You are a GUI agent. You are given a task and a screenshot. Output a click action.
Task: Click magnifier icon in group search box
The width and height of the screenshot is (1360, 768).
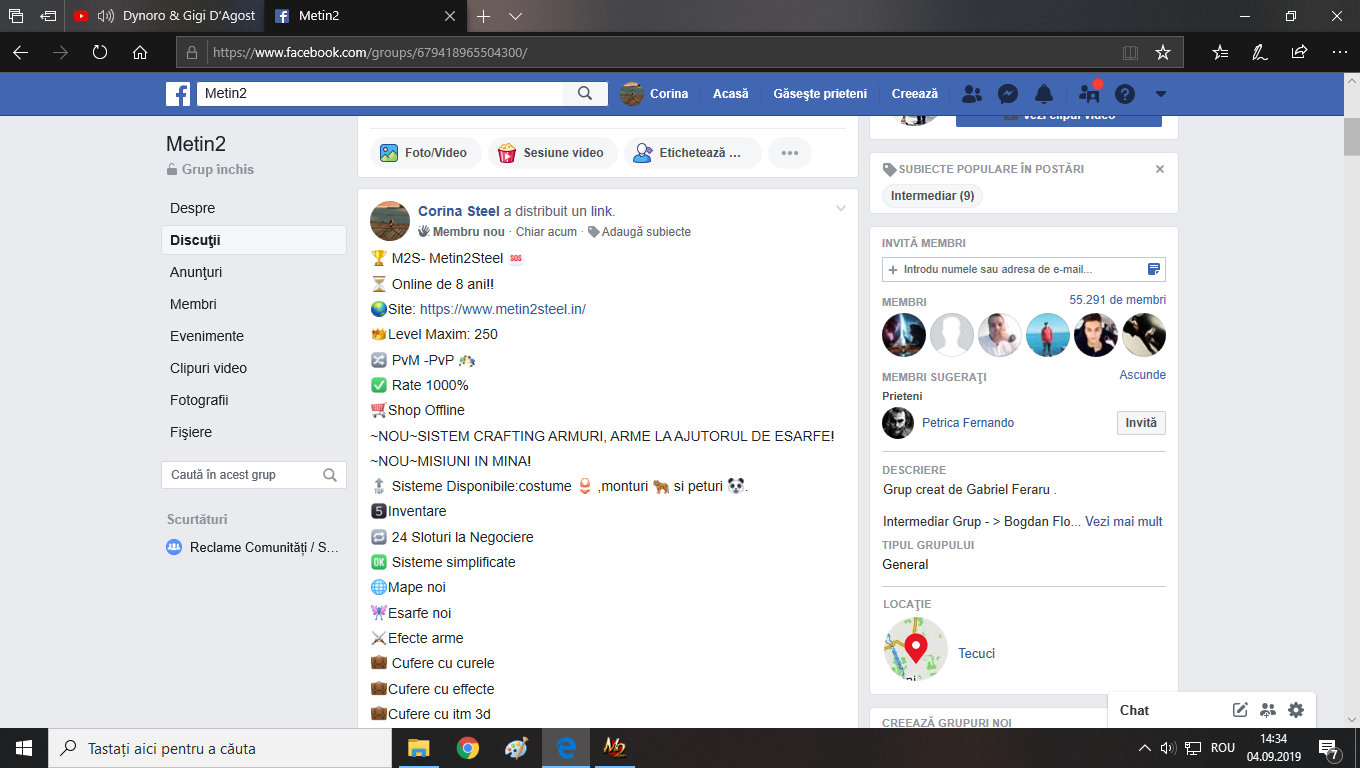(330, 475)
